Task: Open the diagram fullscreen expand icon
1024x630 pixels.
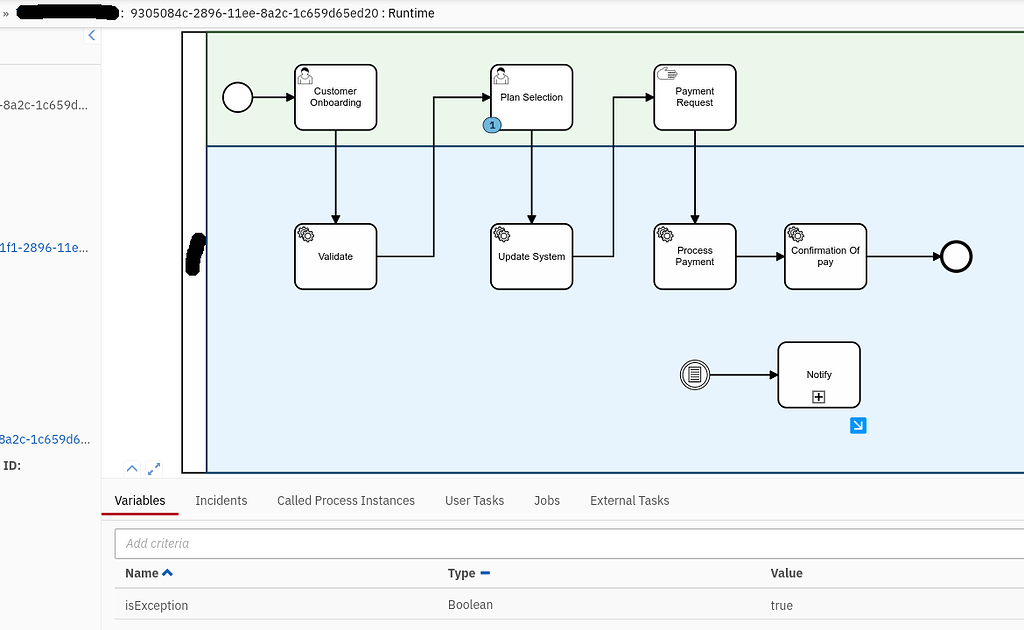Action: tap(154, 468)
